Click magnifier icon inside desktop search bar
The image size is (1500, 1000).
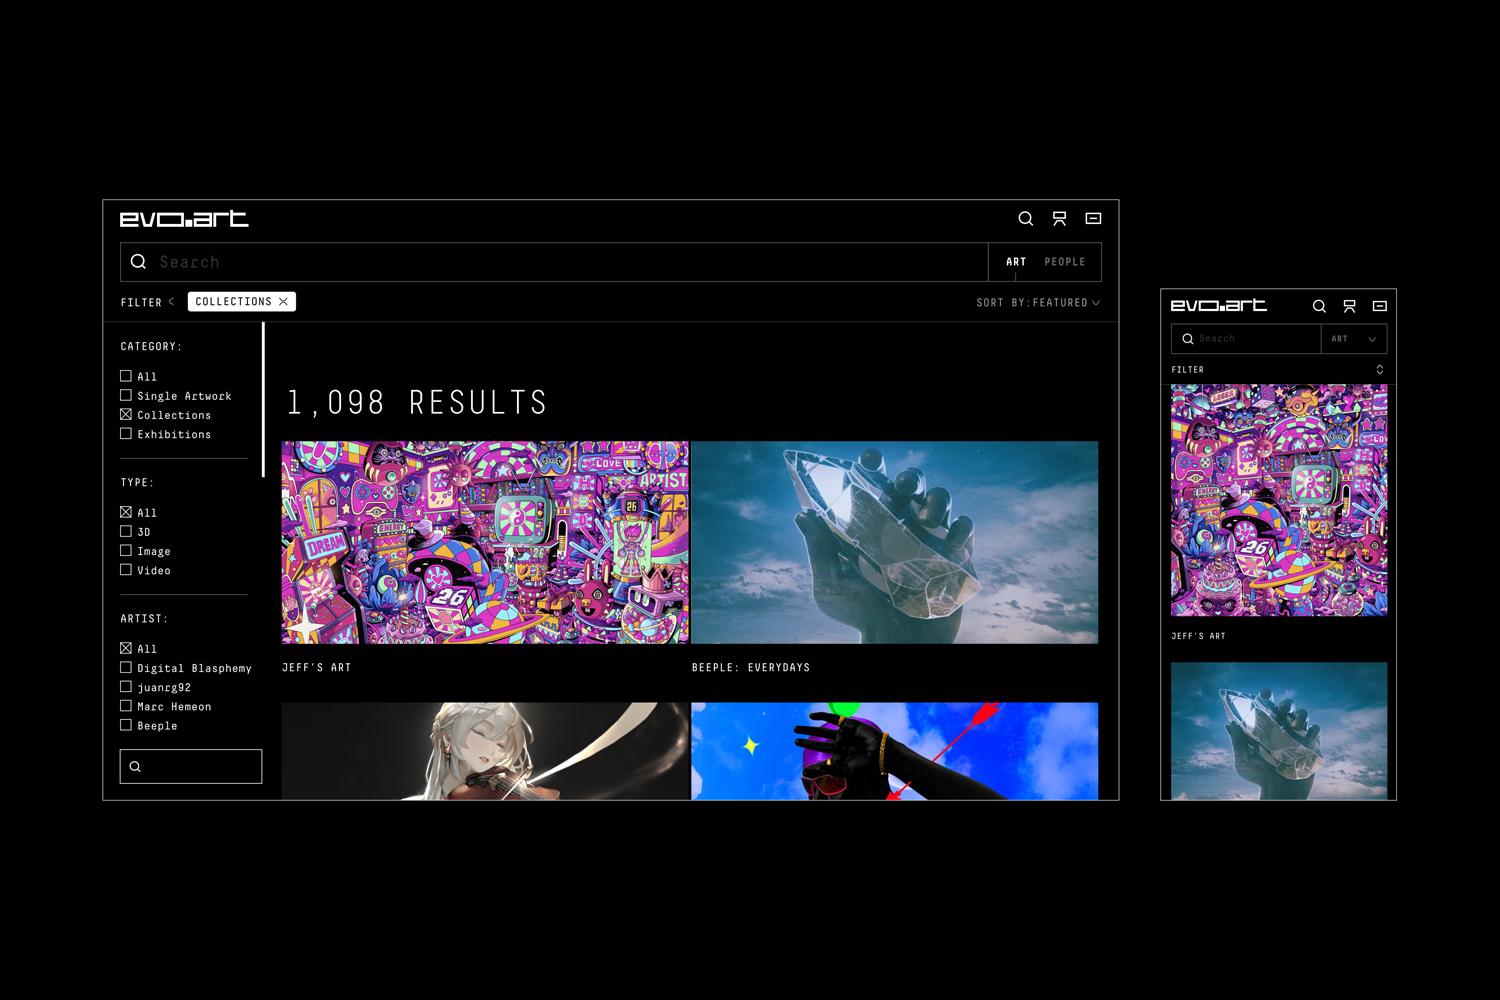coord(139,261)
